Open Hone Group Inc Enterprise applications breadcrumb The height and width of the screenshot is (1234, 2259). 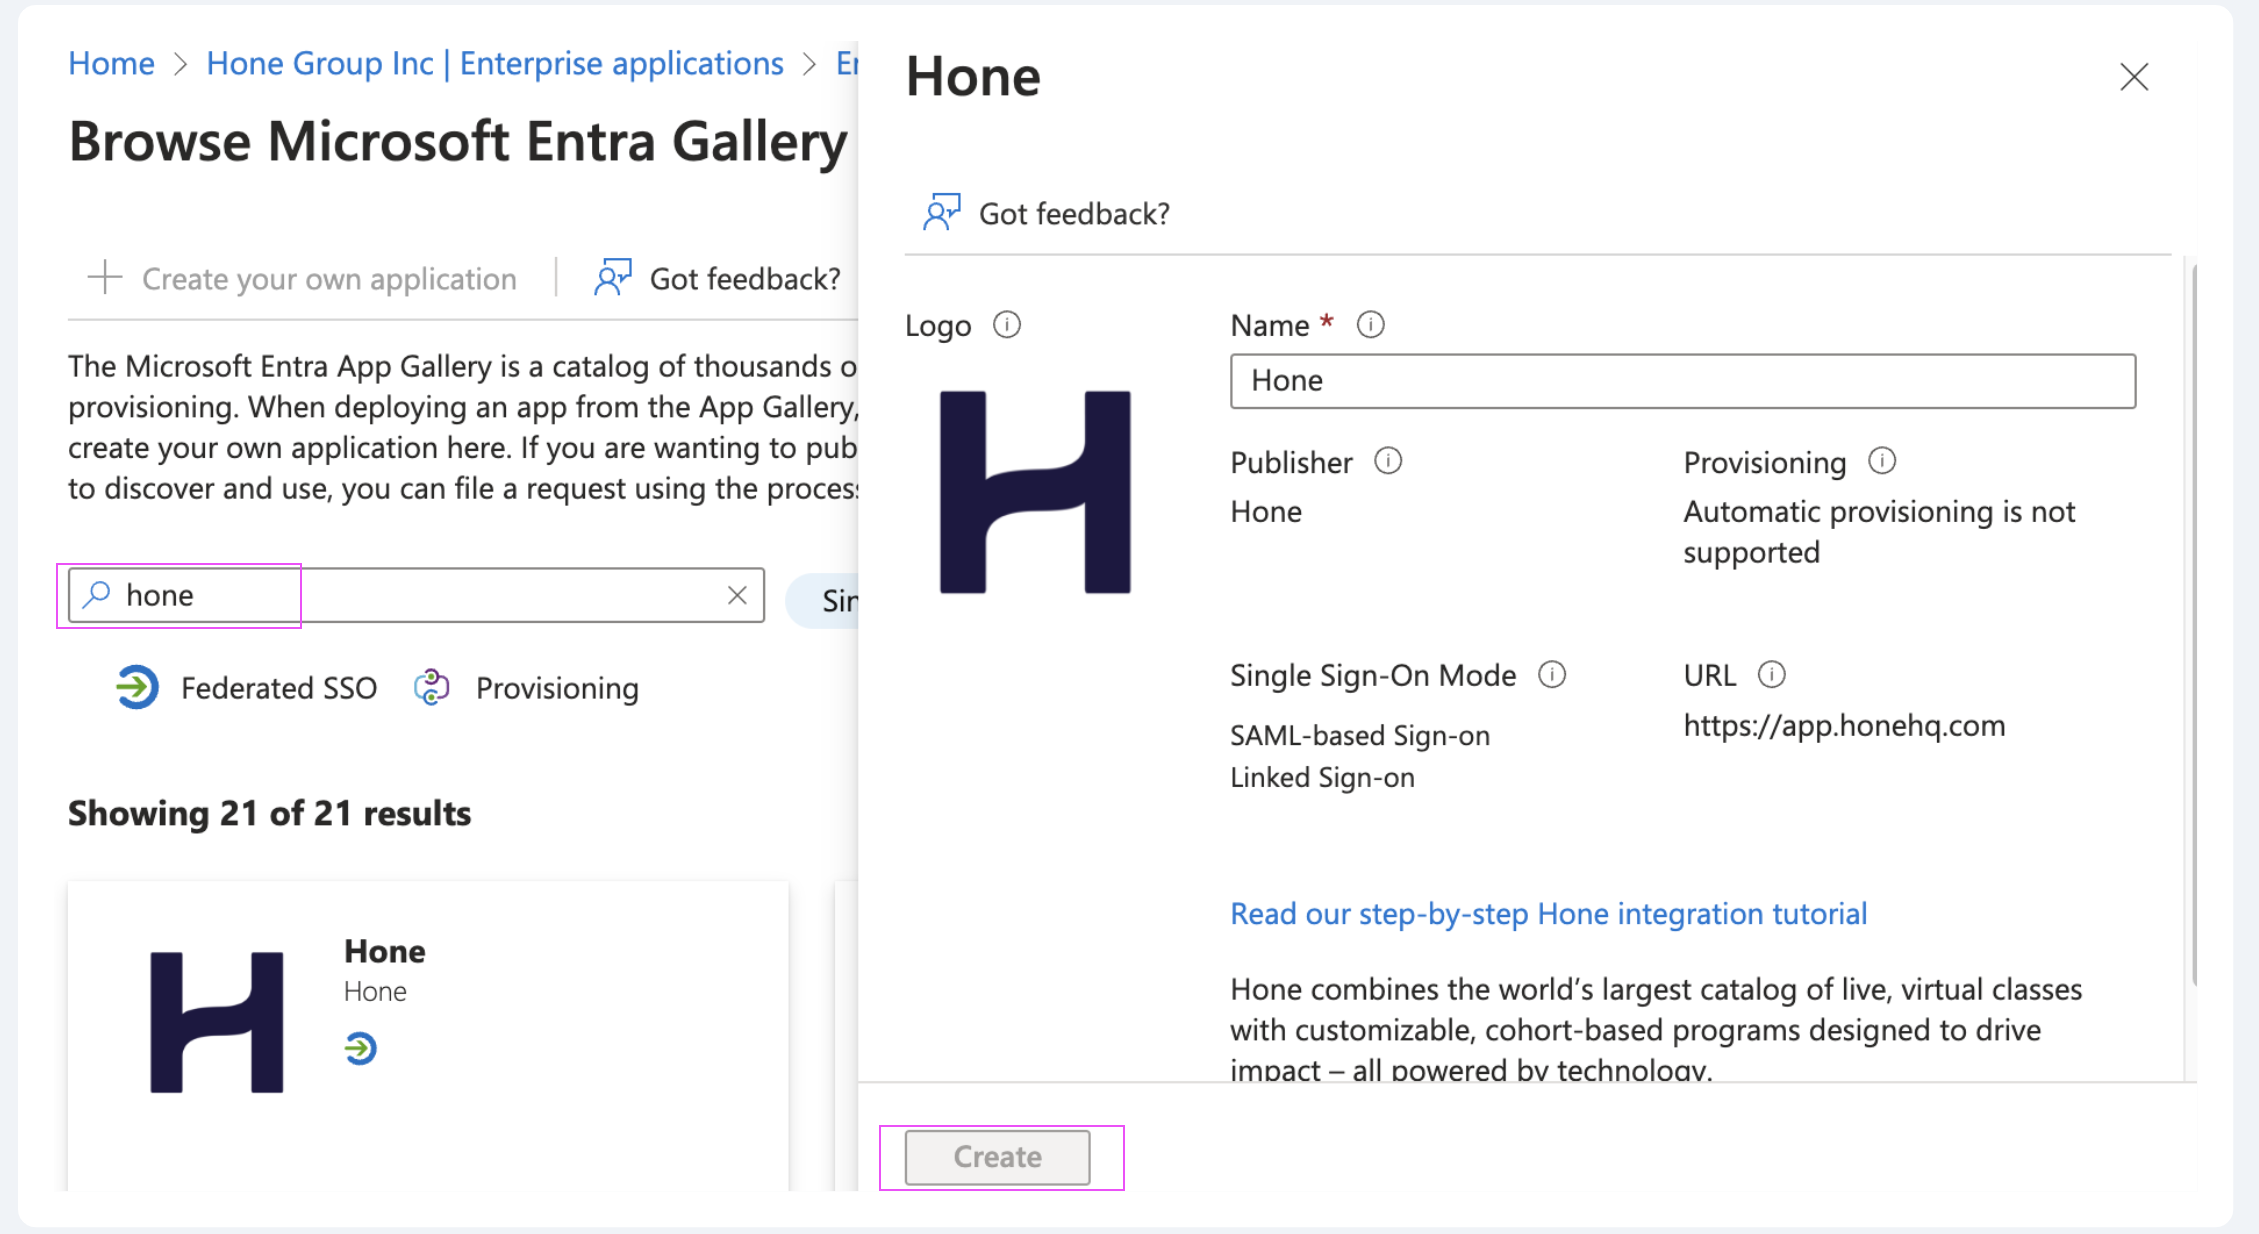494,63
